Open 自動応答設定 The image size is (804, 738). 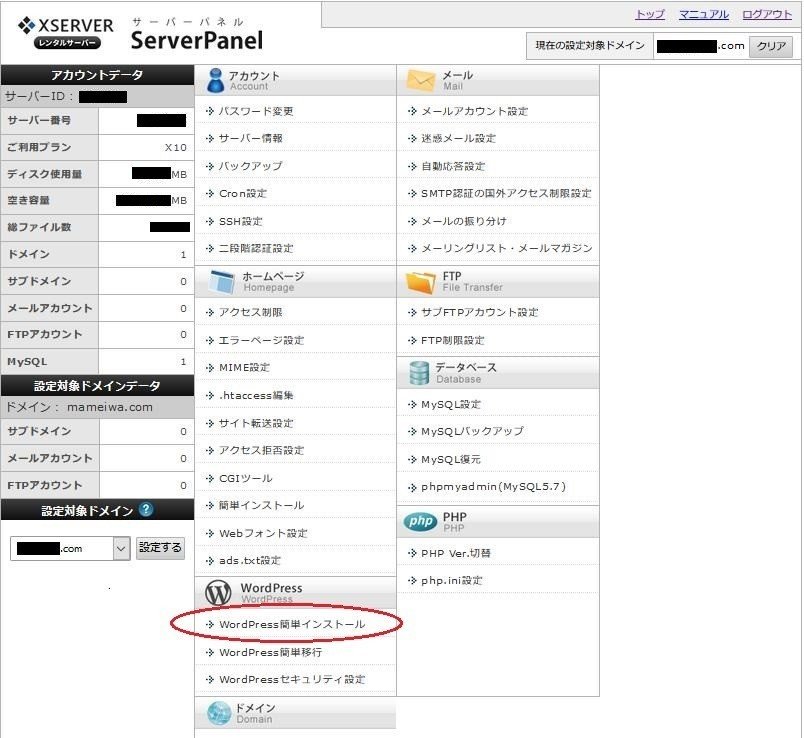453,166
